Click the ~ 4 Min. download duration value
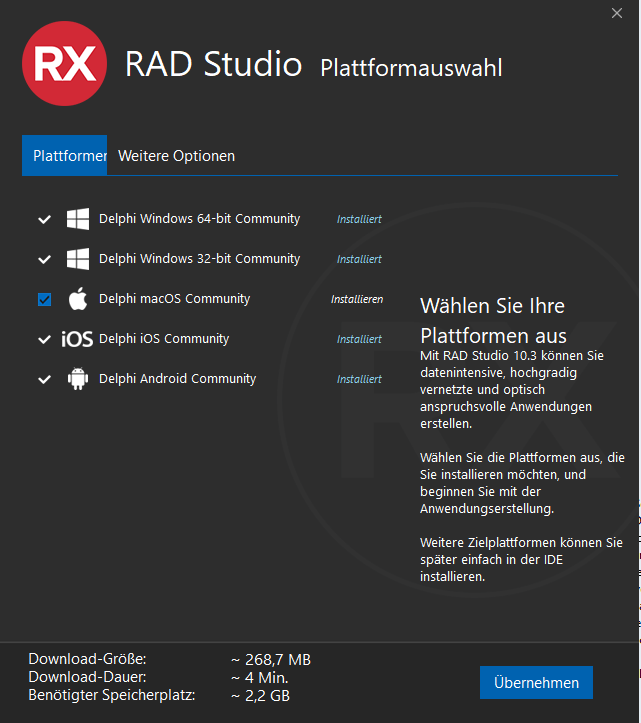The height and width of the screenshot is (723, 641). 260,677
